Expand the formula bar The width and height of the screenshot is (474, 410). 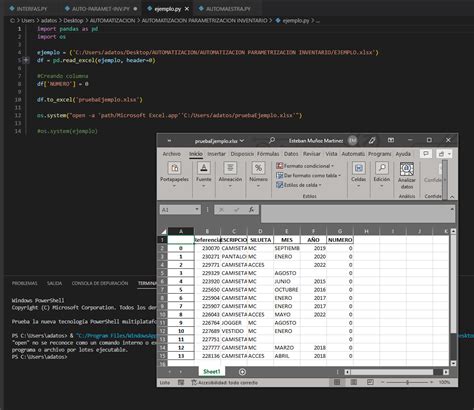[452, 209]
